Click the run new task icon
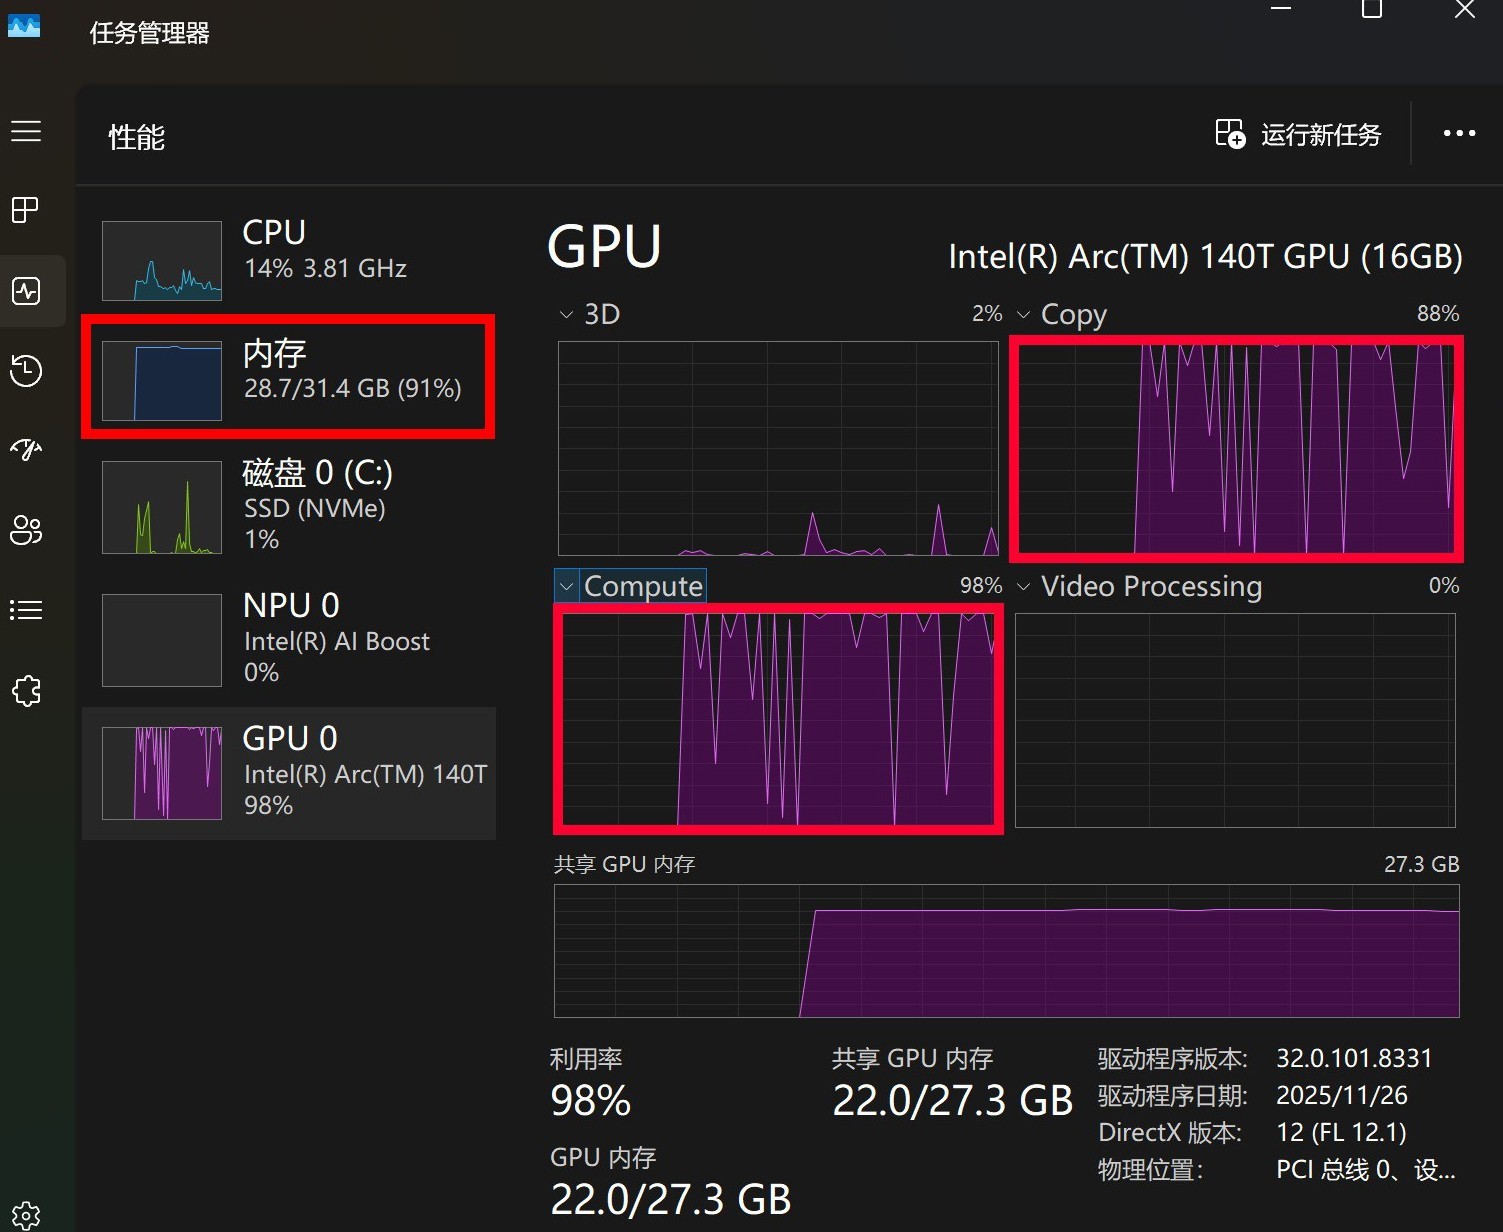 [x=1230, y=133]
